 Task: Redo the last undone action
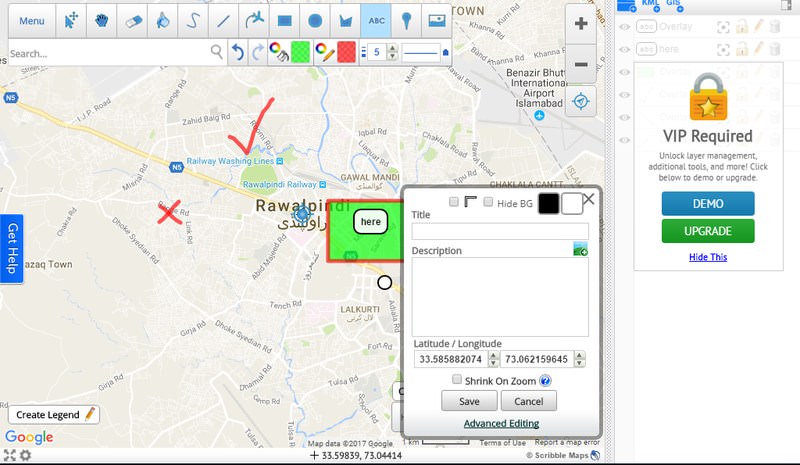coord(258,52)
